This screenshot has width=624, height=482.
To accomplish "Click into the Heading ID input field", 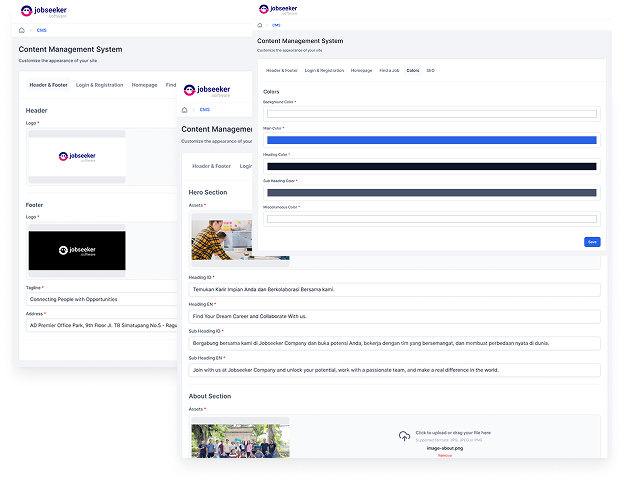I will pyautogui.click(x=394, y=289).
